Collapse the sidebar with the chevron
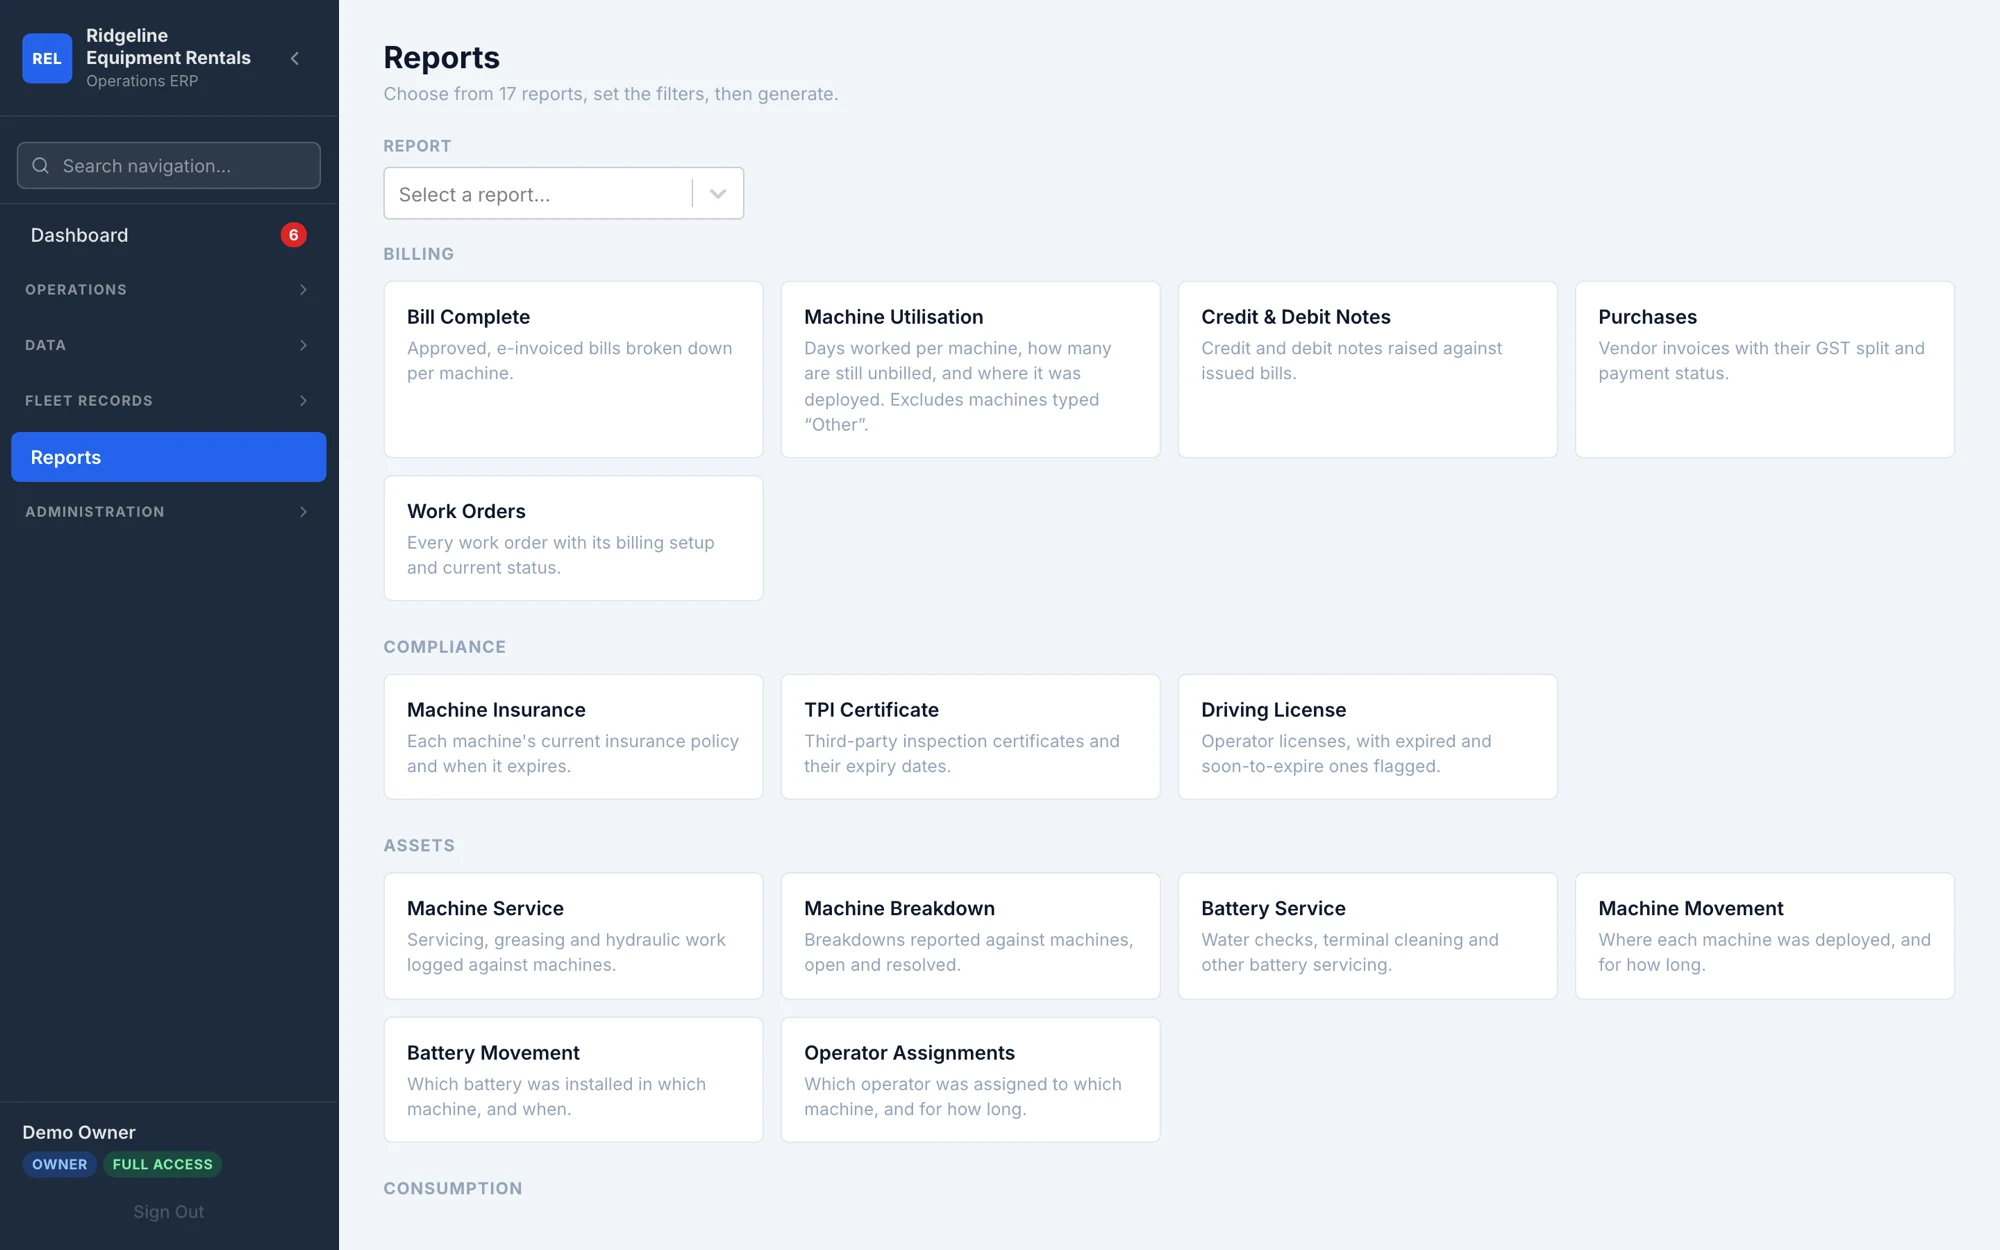The width and height of the screenshot is (2000, 1250). coord(295,58)
